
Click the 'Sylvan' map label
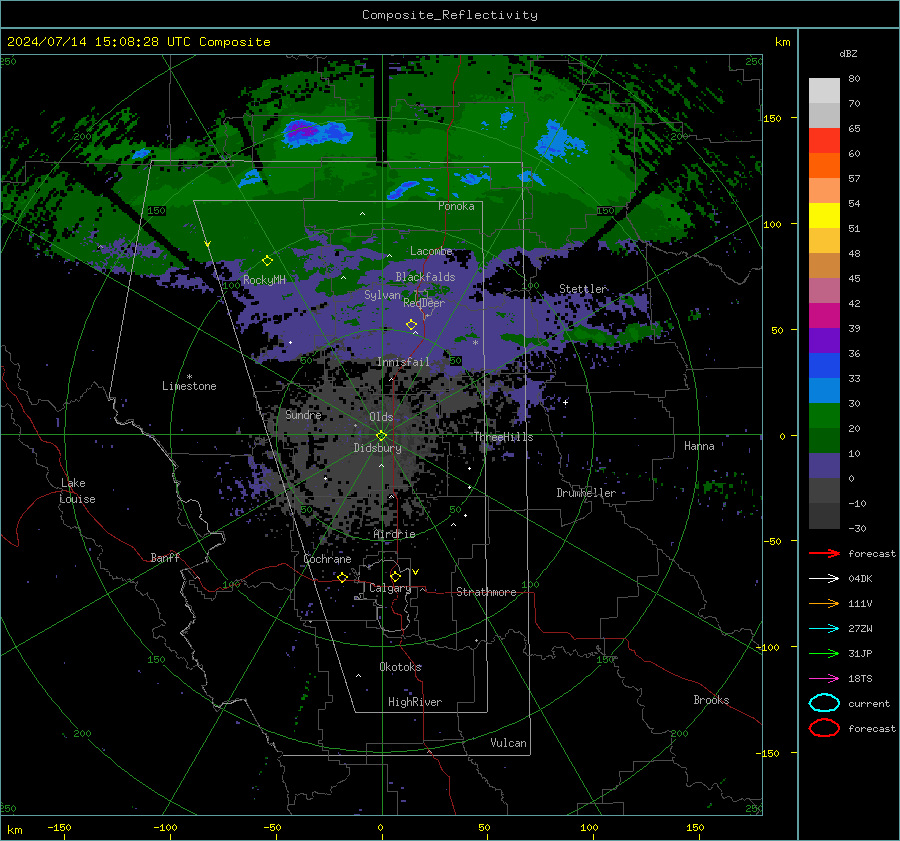click(x=382, y=295)
